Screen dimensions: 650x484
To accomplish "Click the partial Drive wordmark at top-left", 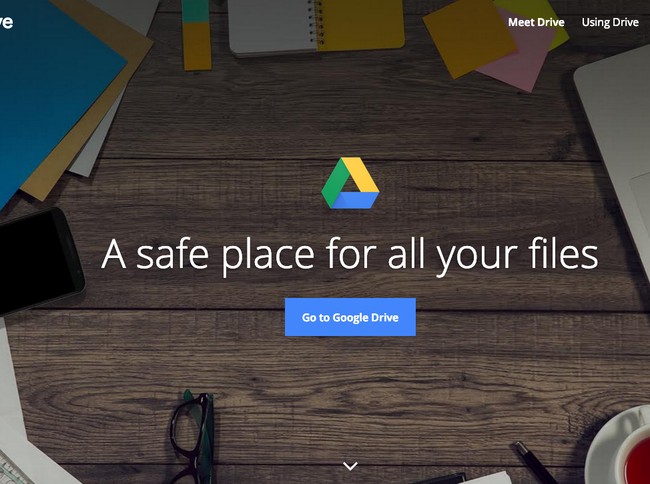I will point(6,22).
